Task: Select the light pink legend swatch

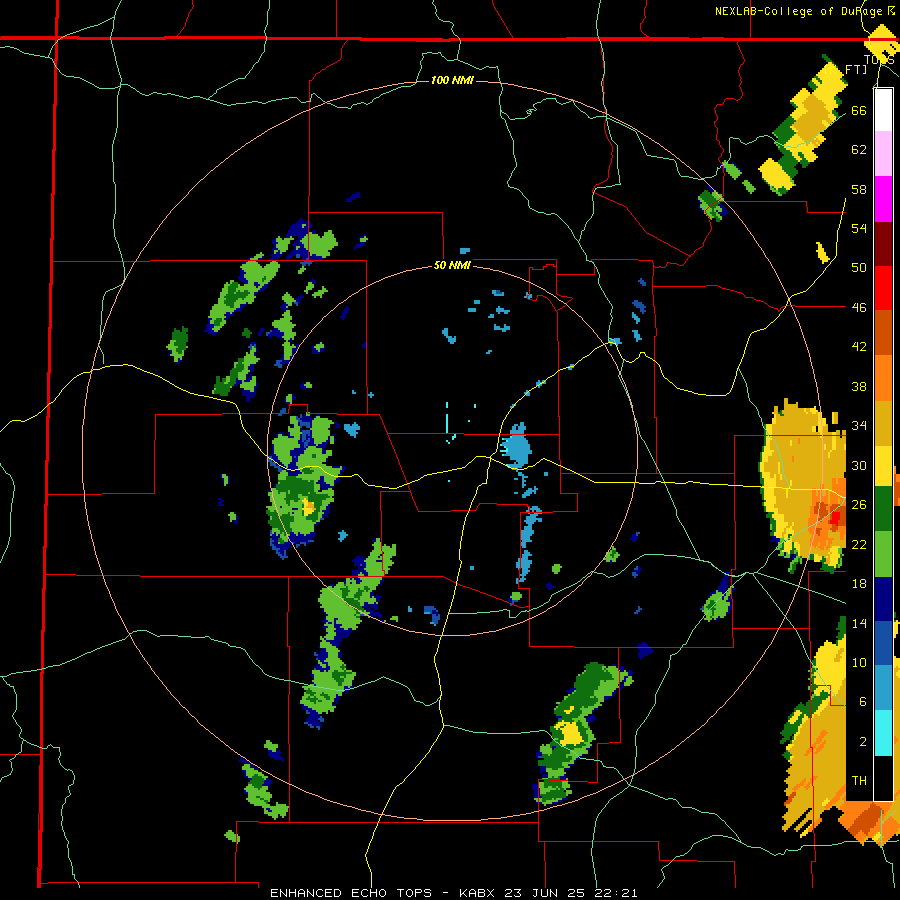Action: point(883,154)
